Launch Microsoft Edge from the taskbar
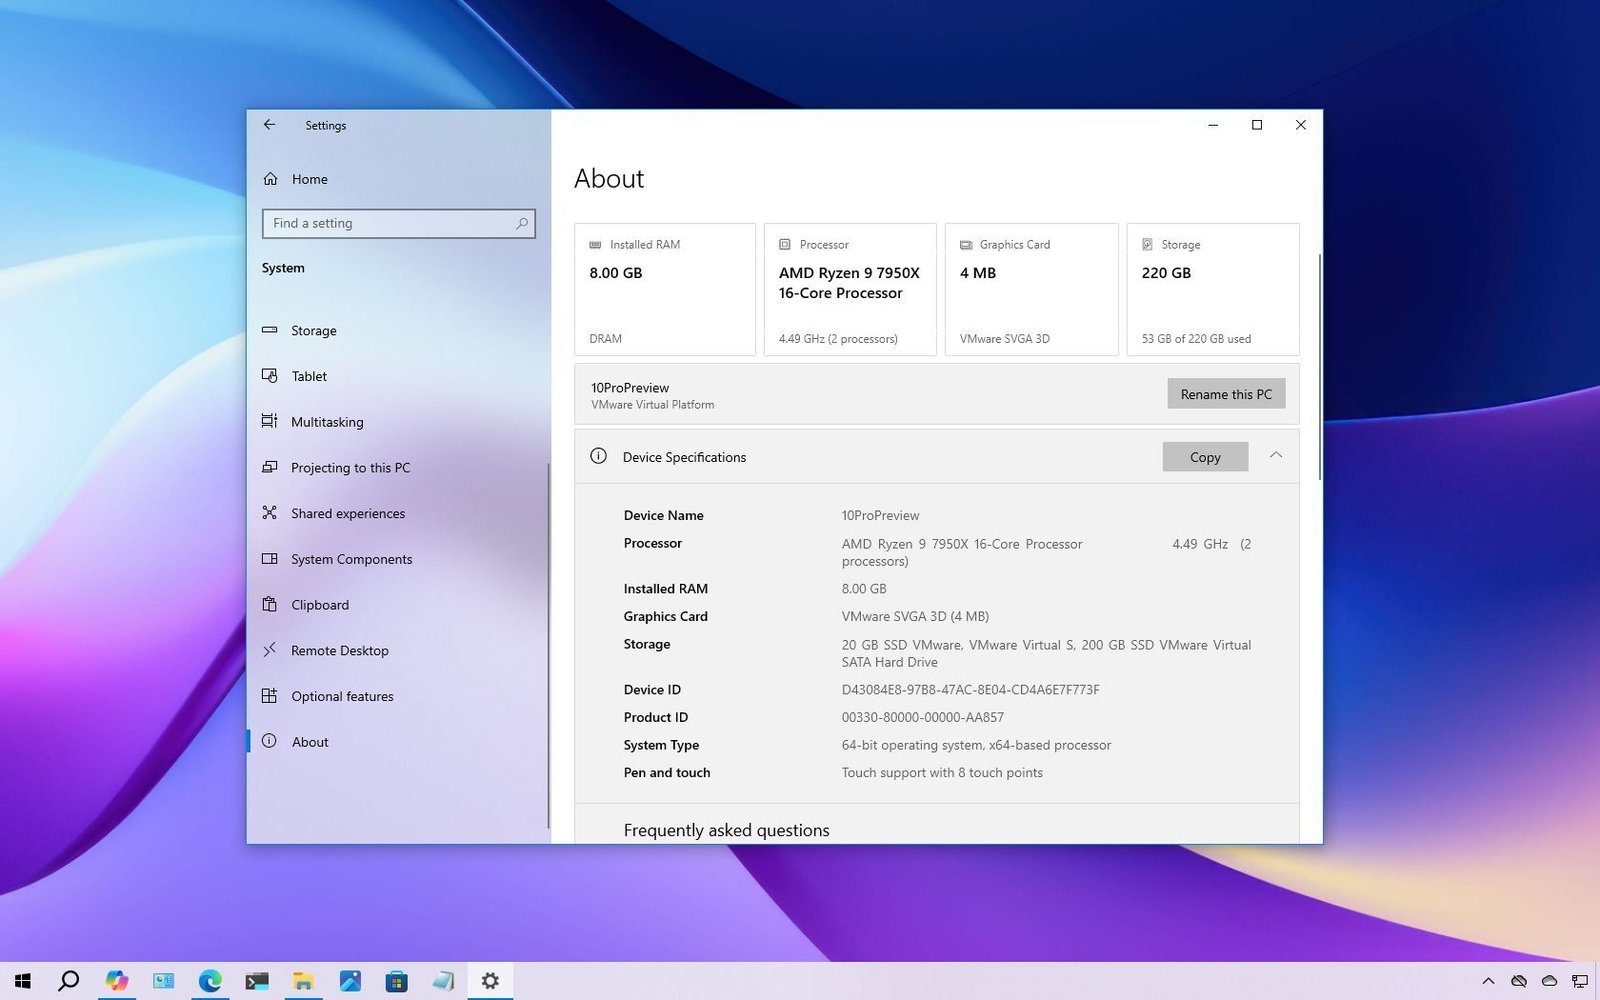 210,980
